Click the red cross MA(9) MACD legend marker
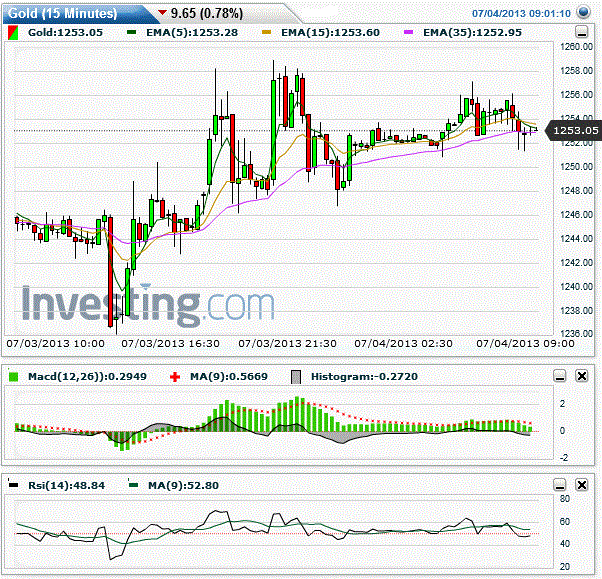 click(x=175, y=377)
